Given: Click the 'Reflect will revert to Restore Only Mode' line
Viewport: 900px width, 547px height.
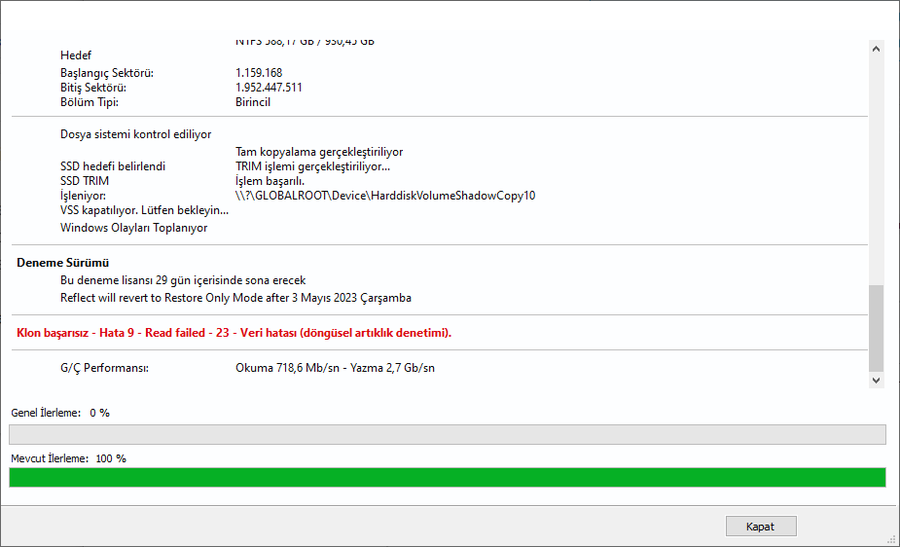Looking at the screenshot, I should click(236, 298).
